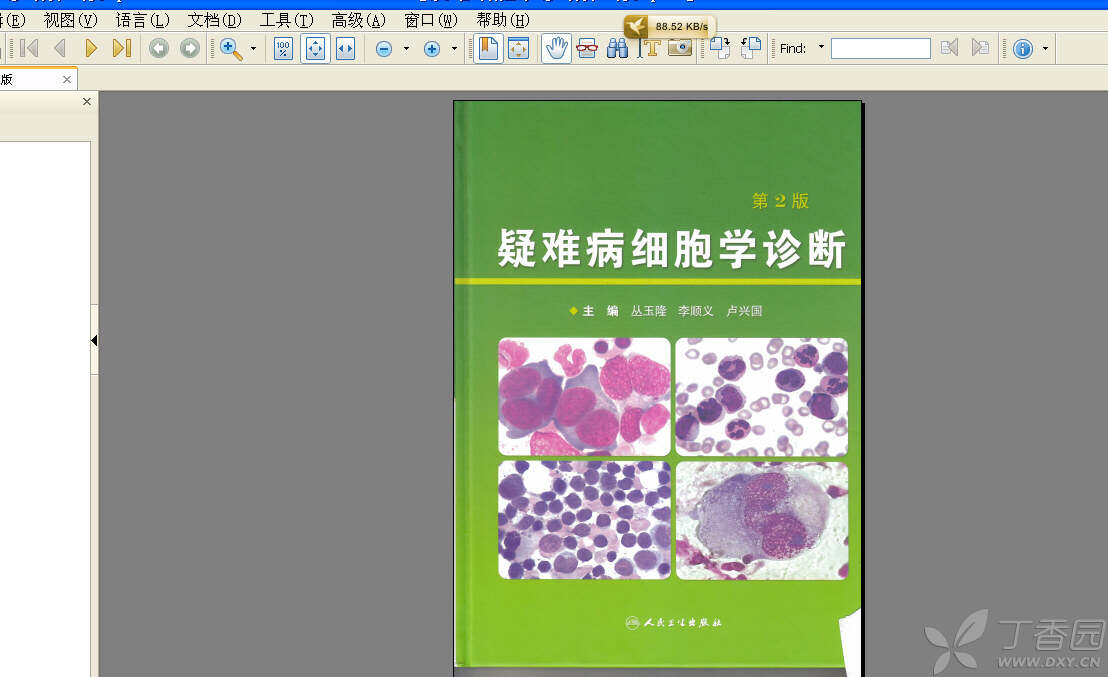This screenshot has width=1108, height=677.
Task: Toggle fit page view
Action: (315, 48)
